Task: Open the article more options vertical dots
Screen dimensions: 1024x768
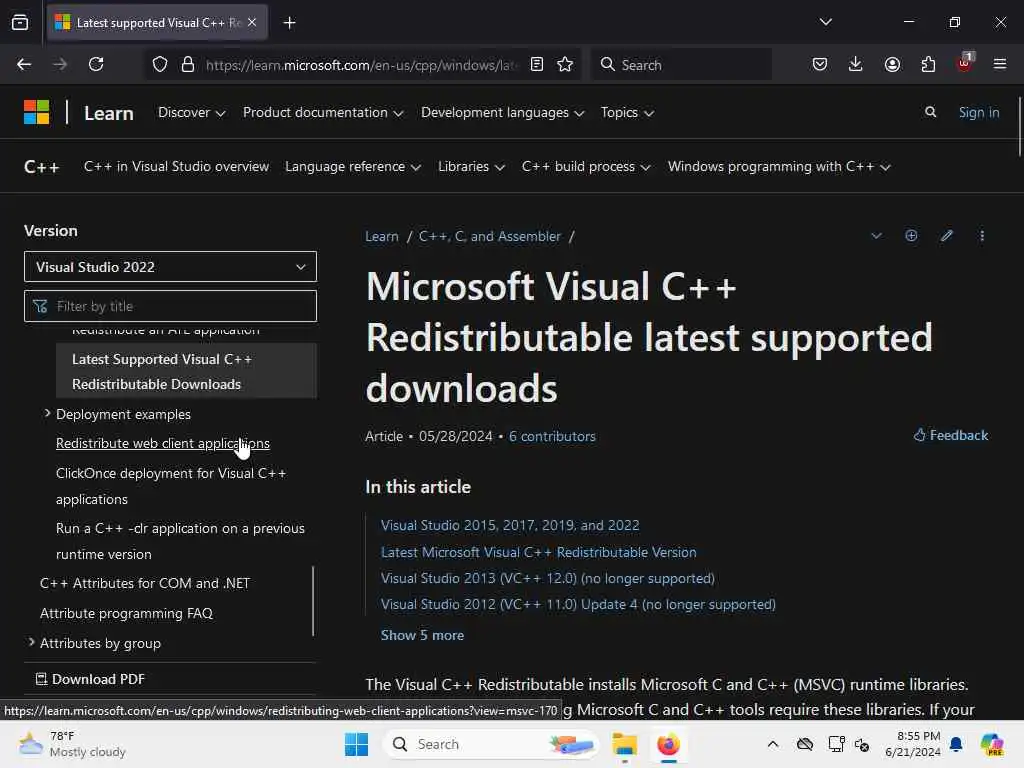Action: (x=982, y=236)
